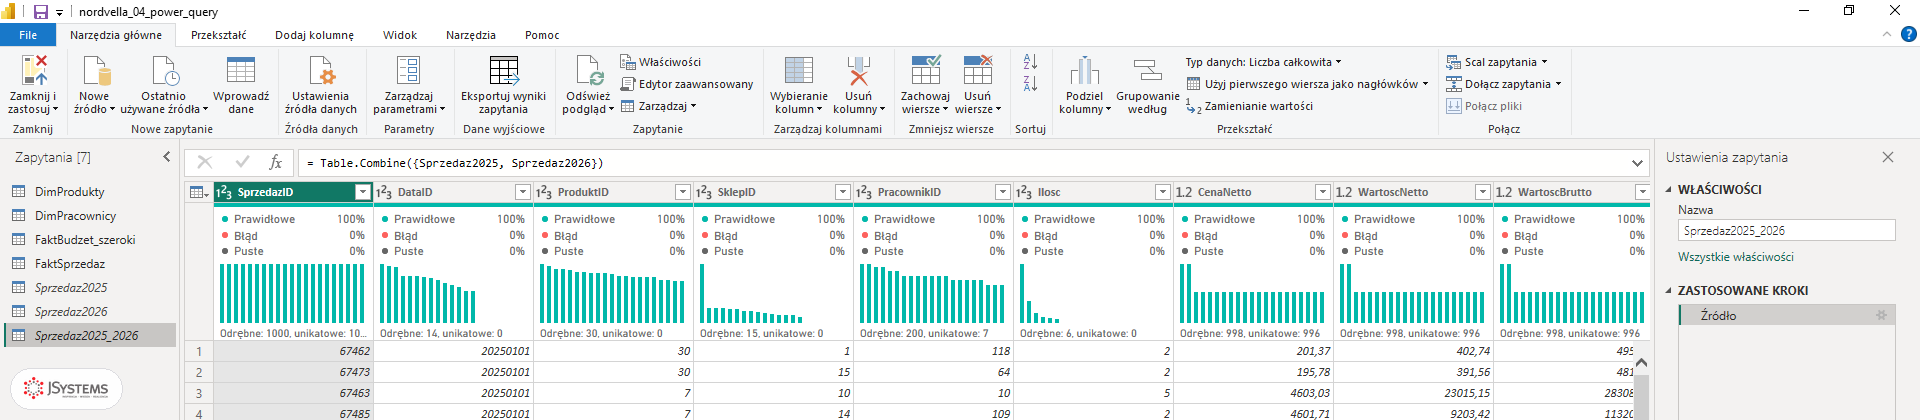Collapse WŁAŚCIWOŚCI section
Viewport: 1920px width, 420px height.
[x=1669, y=189]
